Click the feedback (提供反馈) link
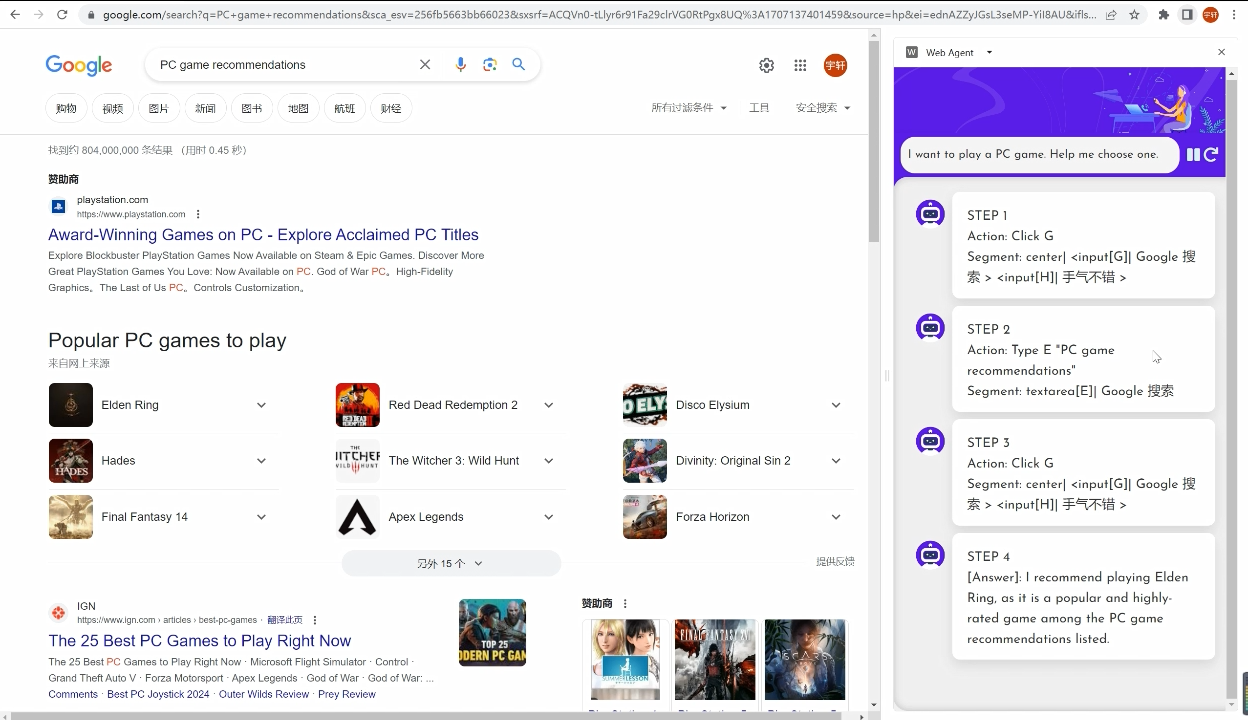Screen dimensions: 1248x720 [835, 562]
